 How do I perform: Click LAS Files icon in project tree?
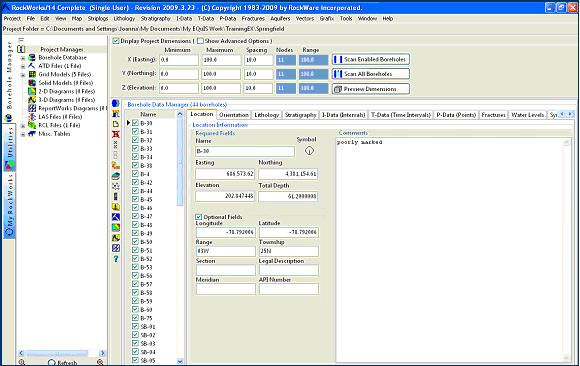(x=32, y=117)
